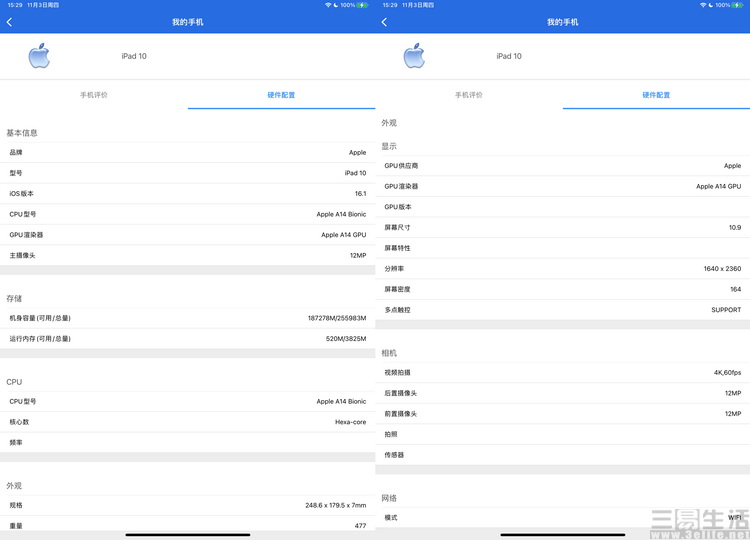Tap back arrow in left screenshot header
Viewport: 750px width, 540px height.
pyautogui.click(x=10, y=22)
